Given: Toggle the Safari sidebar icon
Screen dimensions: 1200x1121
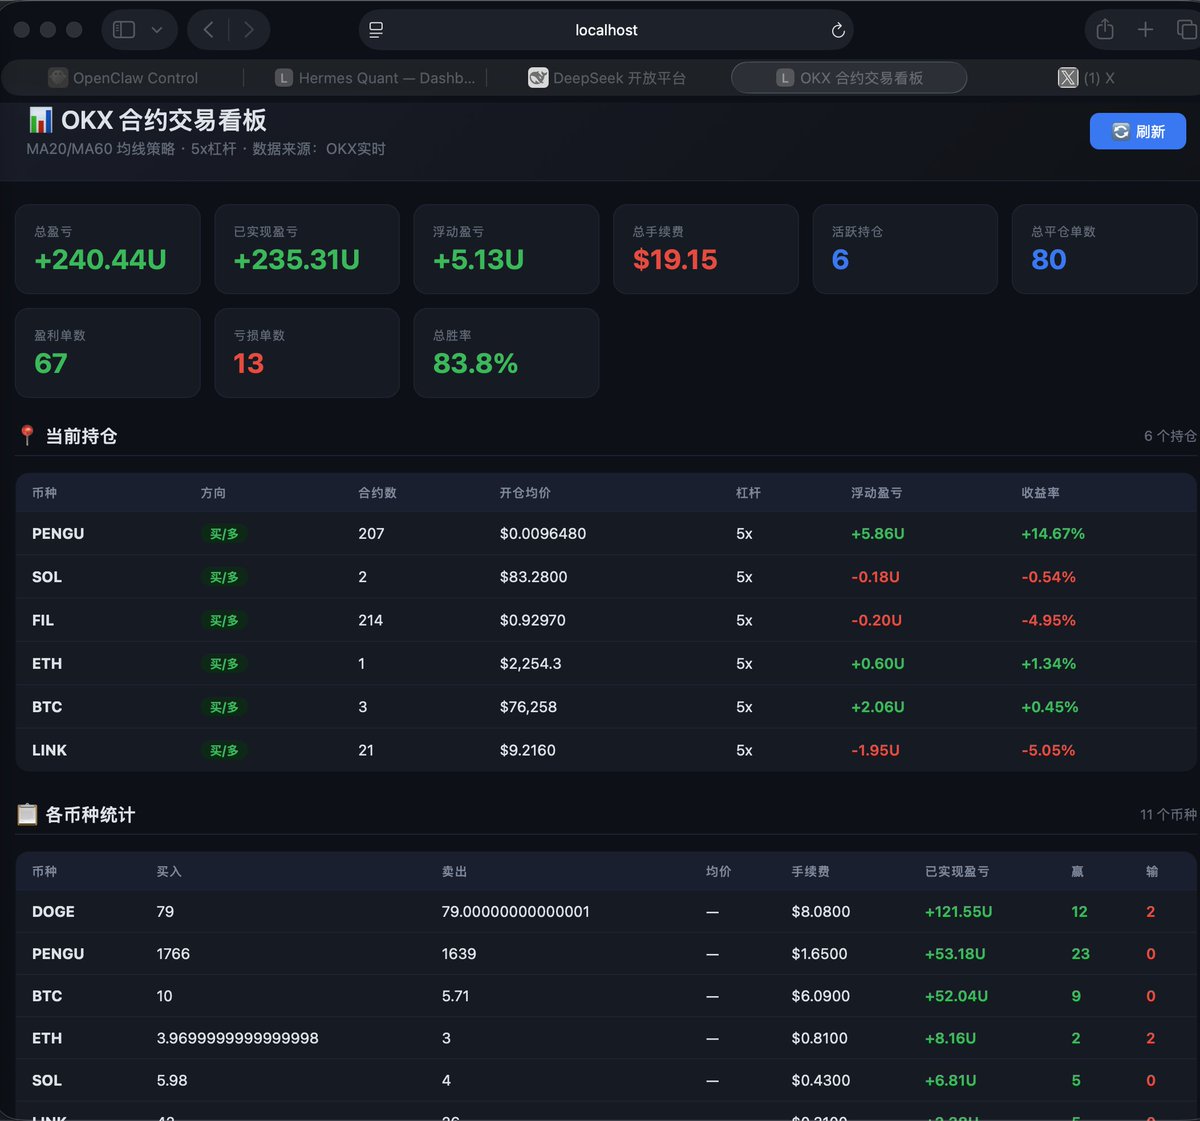Looking at the screenshot, I should point(124,30).
